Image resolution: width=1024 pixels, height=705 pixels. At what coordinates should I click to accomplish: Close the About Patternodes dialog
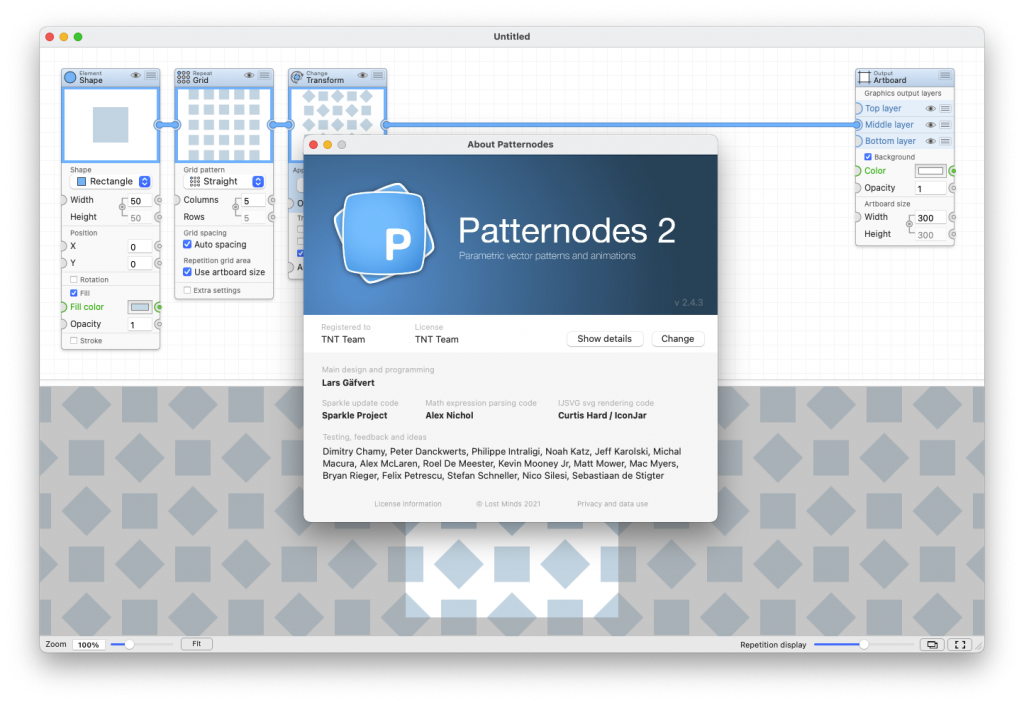tap(313, 144)
